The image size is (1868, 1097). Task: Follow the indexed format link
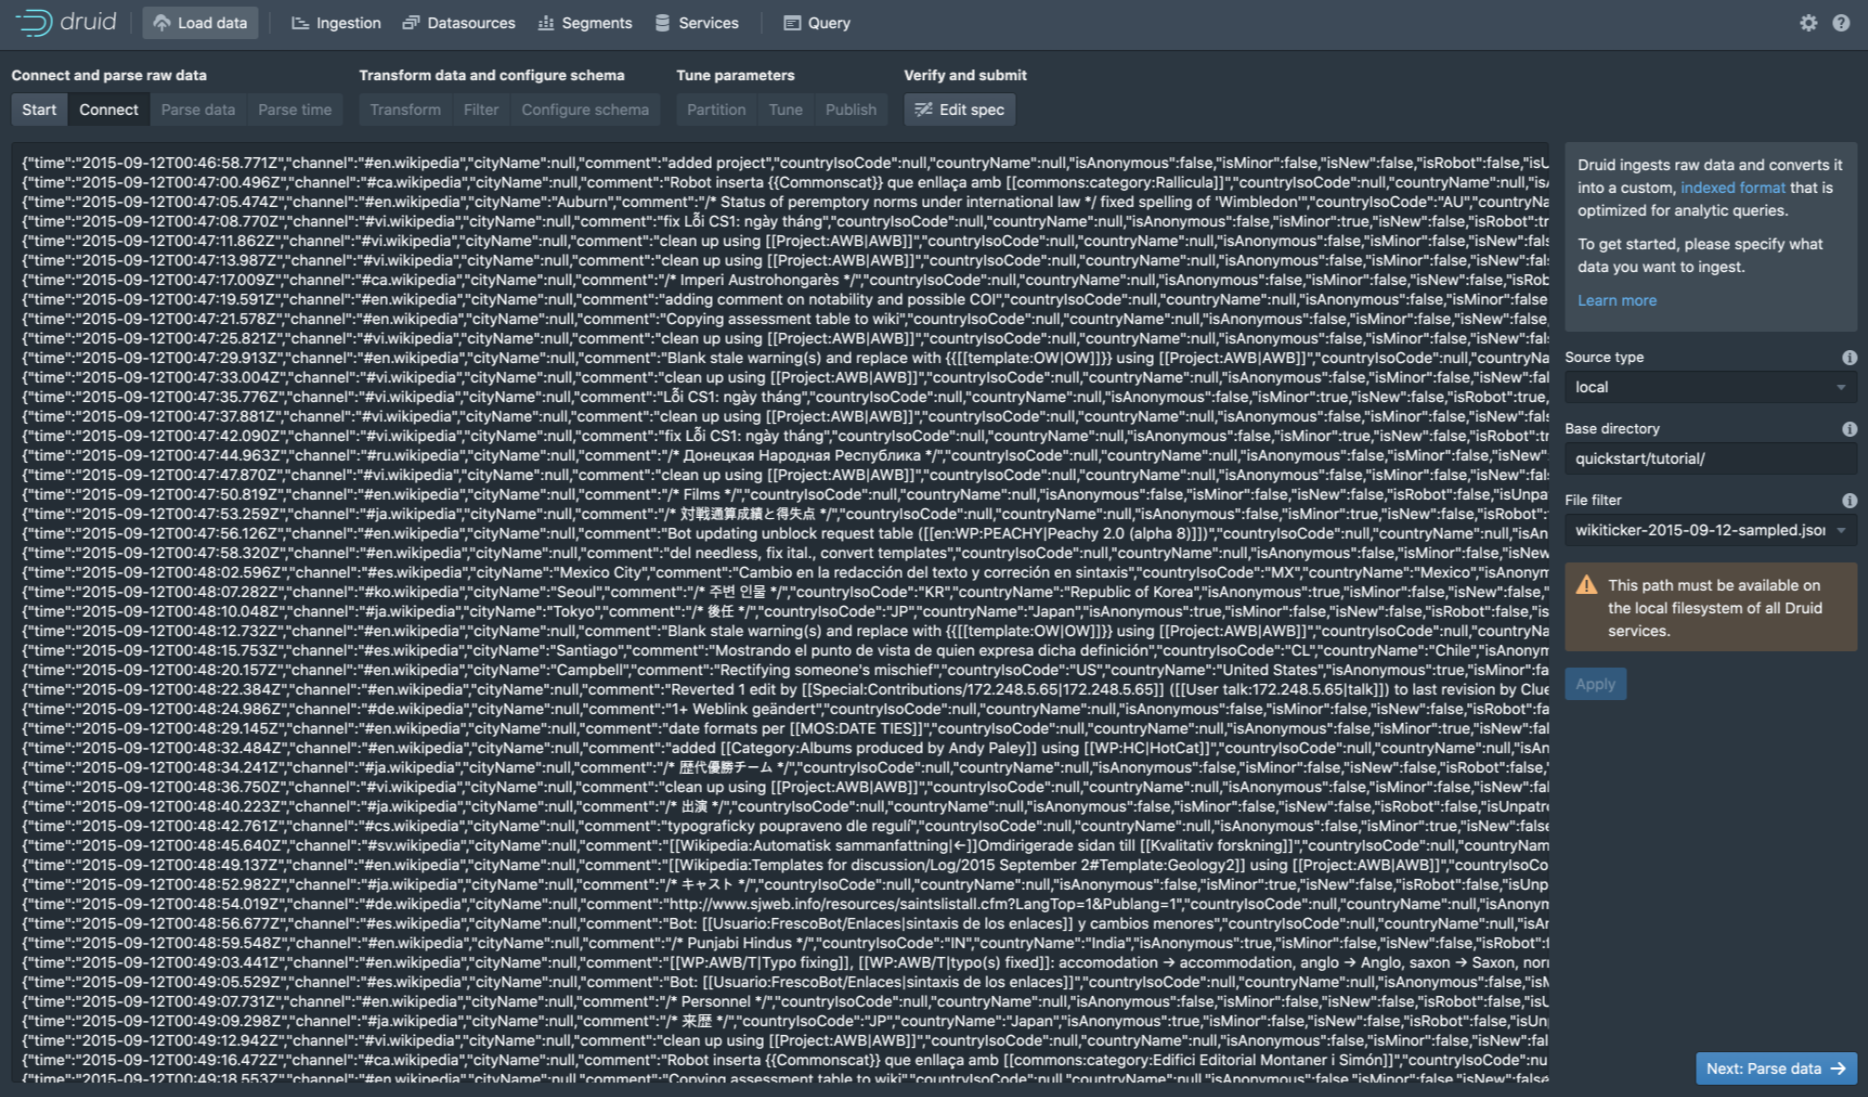tap(1733, 188)
